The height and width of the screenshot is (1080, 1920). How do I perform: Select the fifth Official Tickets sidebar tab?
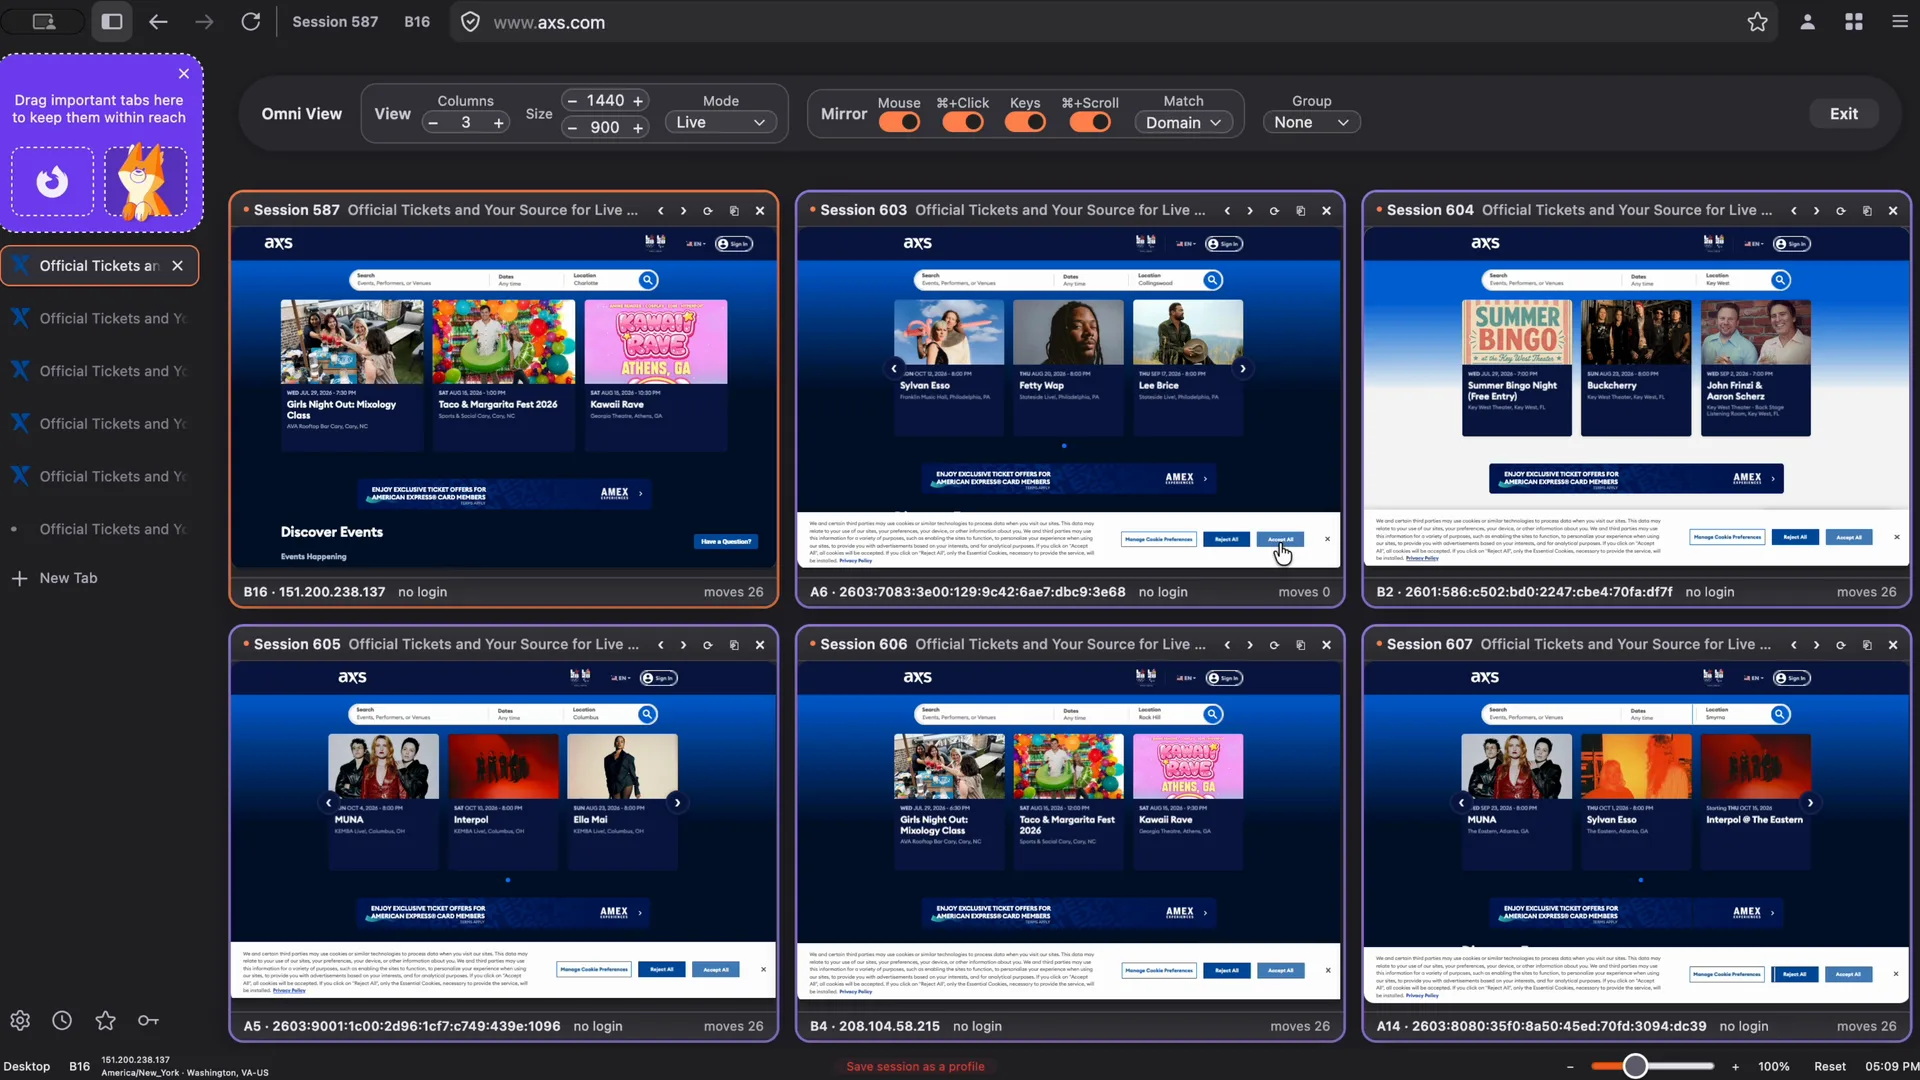click(x=99, y=477)
